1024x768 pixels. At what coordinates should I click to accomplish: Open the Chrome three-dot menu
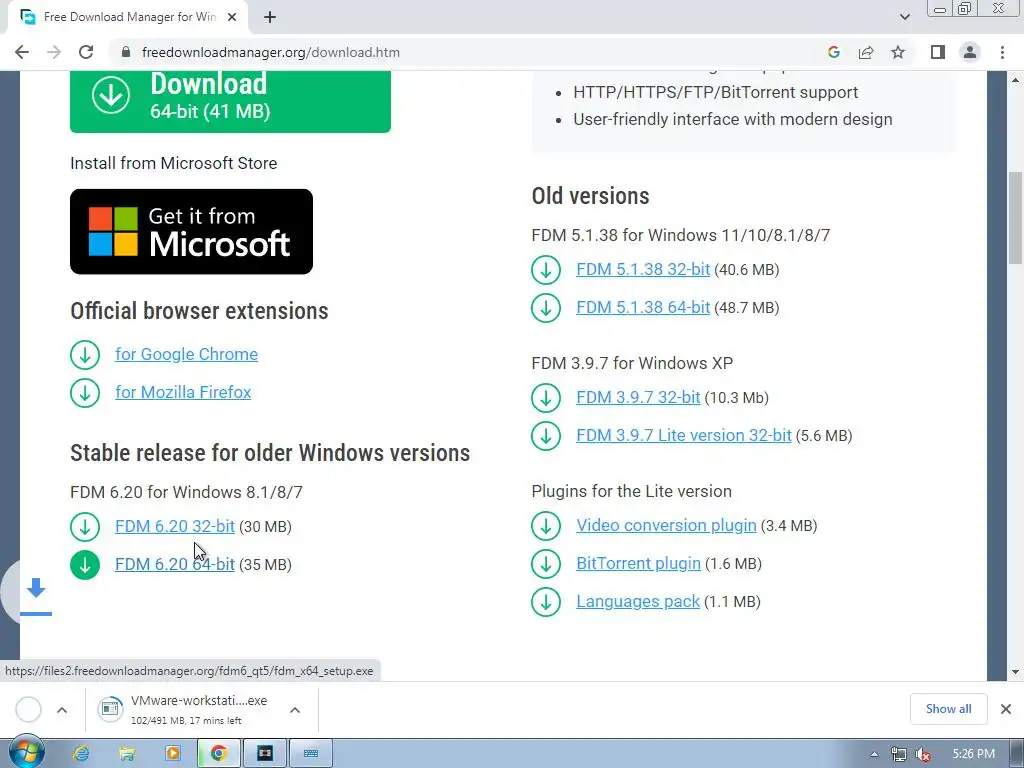coord(1002,52)
